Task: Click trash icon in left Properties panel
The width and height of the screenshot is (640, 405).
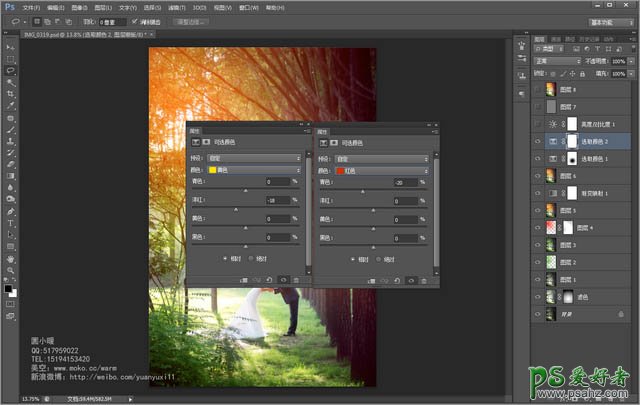Action: [295, 280]
